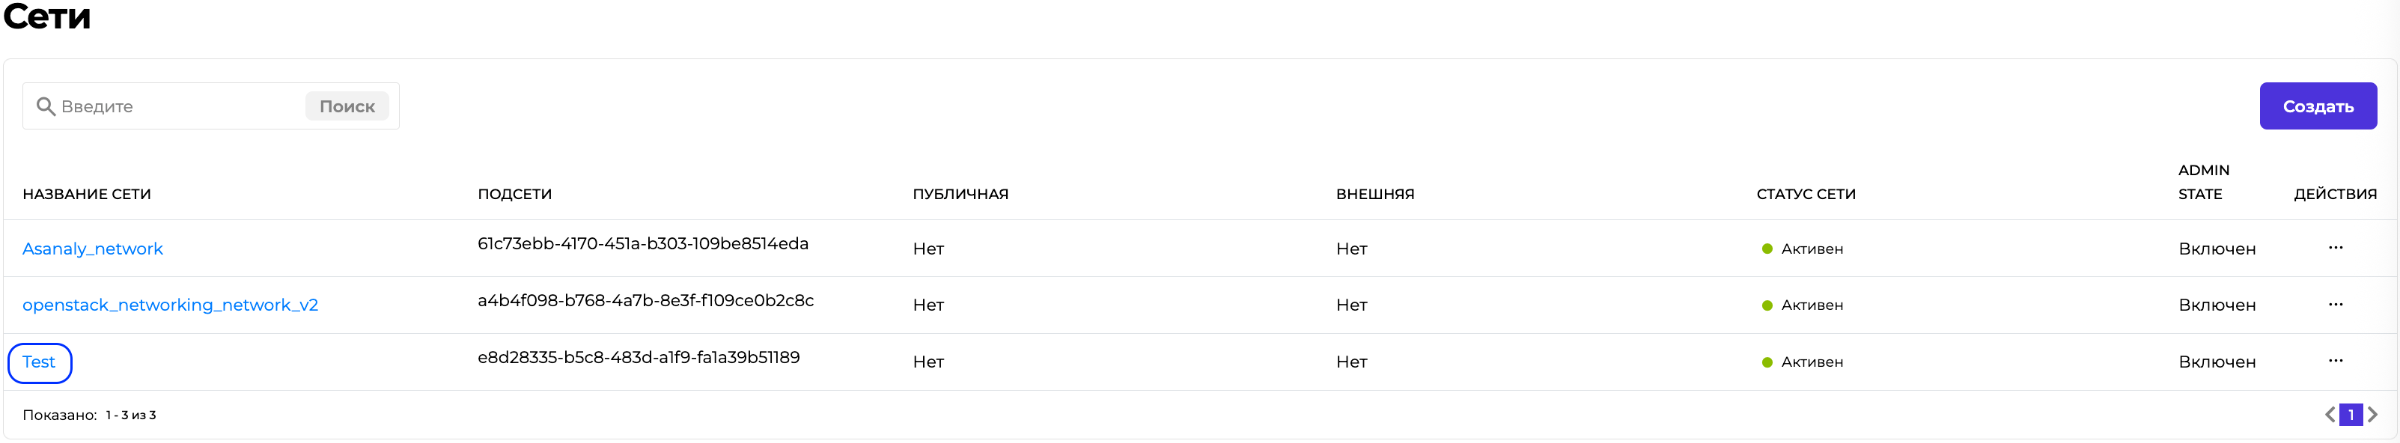Screen dimensions: 2400x443
Task: Click the Внешняя column header
Action: tap(1375, 194)
